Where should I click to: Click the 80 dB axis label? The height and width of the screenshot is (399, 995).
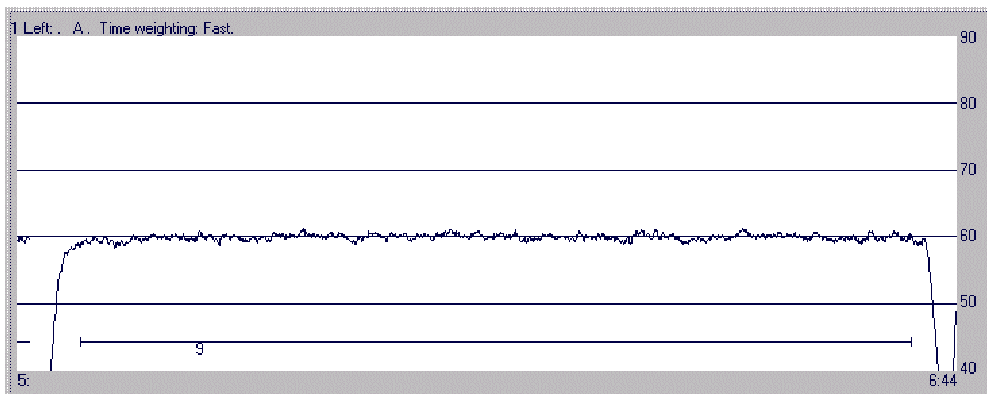click(967, 103)
